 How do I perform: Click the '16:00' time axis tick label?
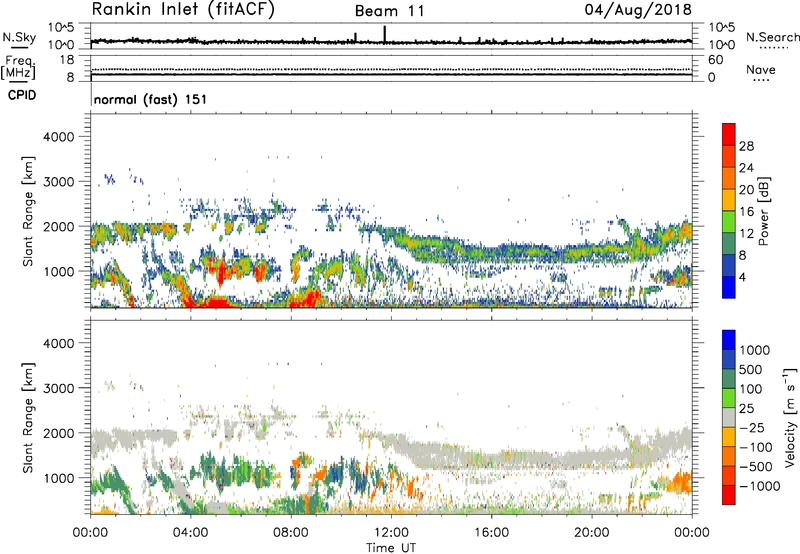(491, 532)
